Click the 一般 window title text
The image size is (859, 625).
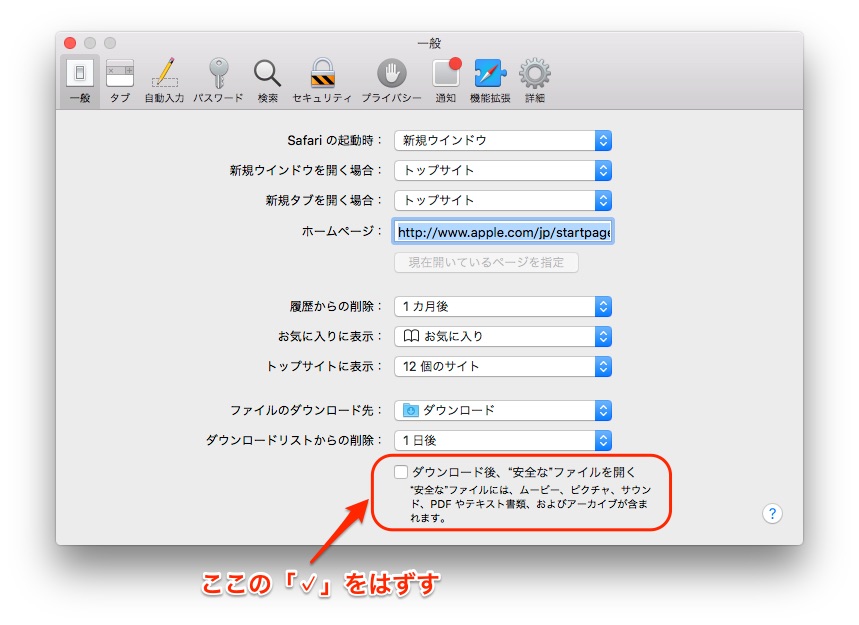click(x=429, y=43)
